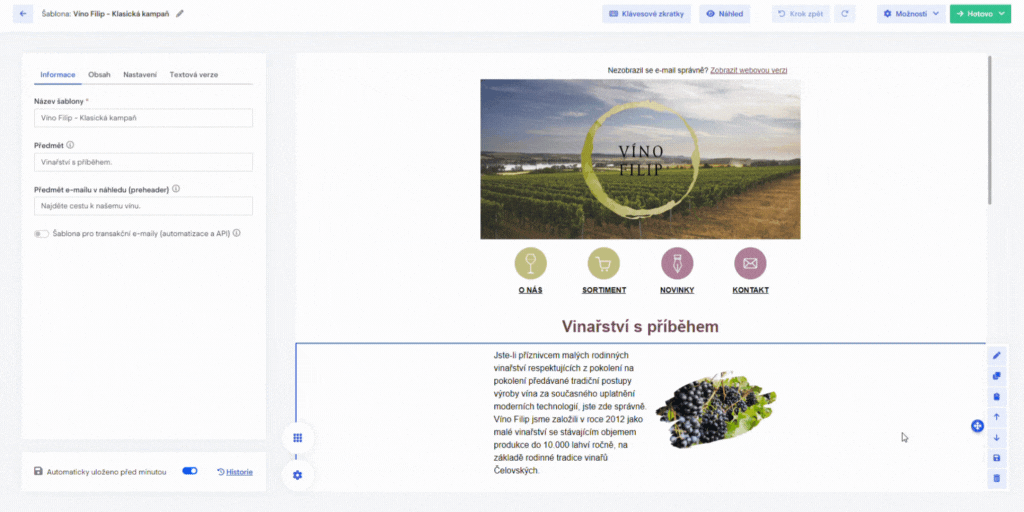Save the selected block with the floppy disk icon
This screenshot has width=1024, height=512.
click(x=996, y=458)
